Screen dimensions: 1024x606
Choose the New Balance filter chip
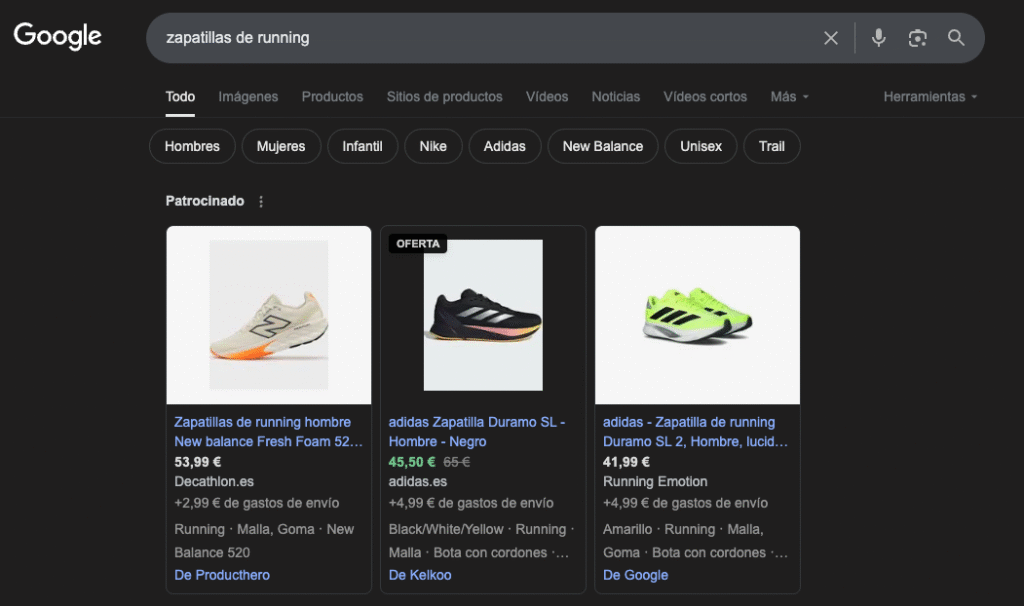click(603, 146)
